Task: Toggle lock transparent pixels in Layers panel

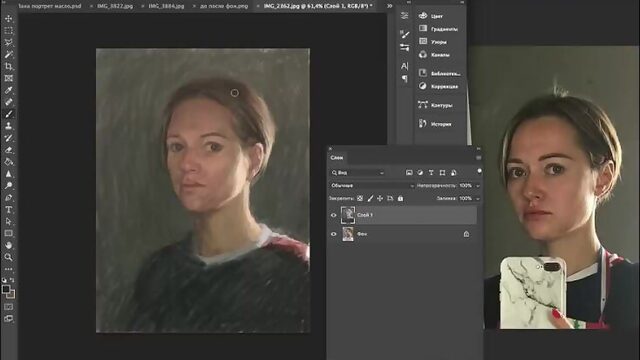Action: coord(360,198)
